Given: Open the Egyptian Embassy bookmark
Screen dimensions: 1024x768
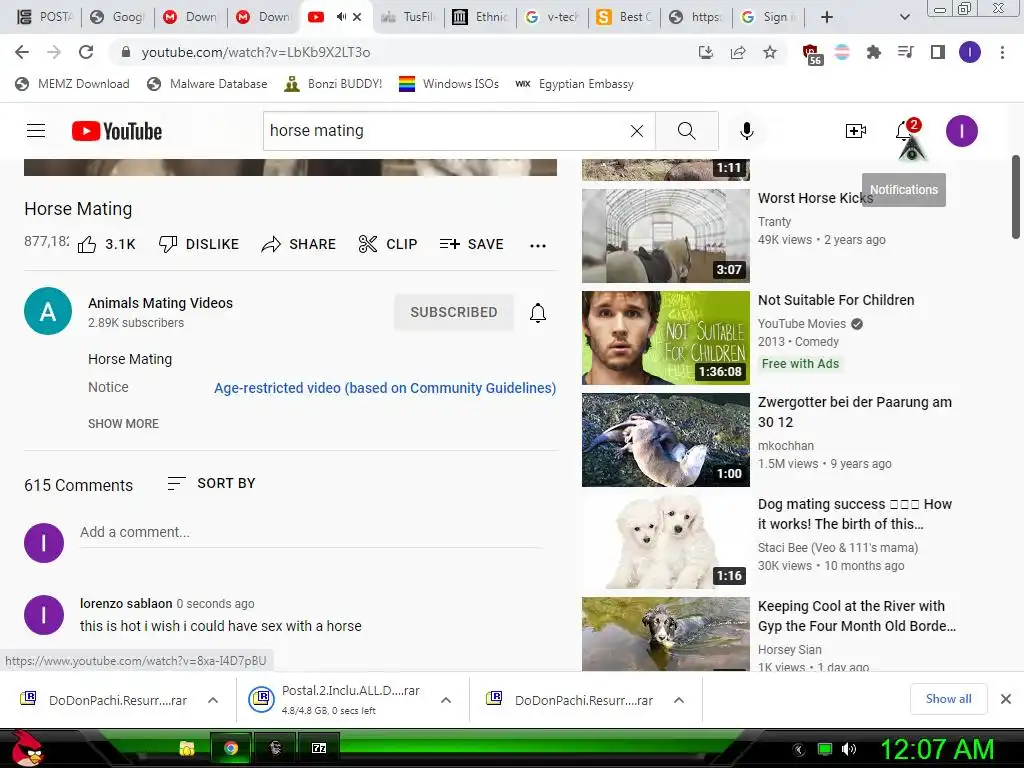Looking at the screenshot, I should point(575,84).
